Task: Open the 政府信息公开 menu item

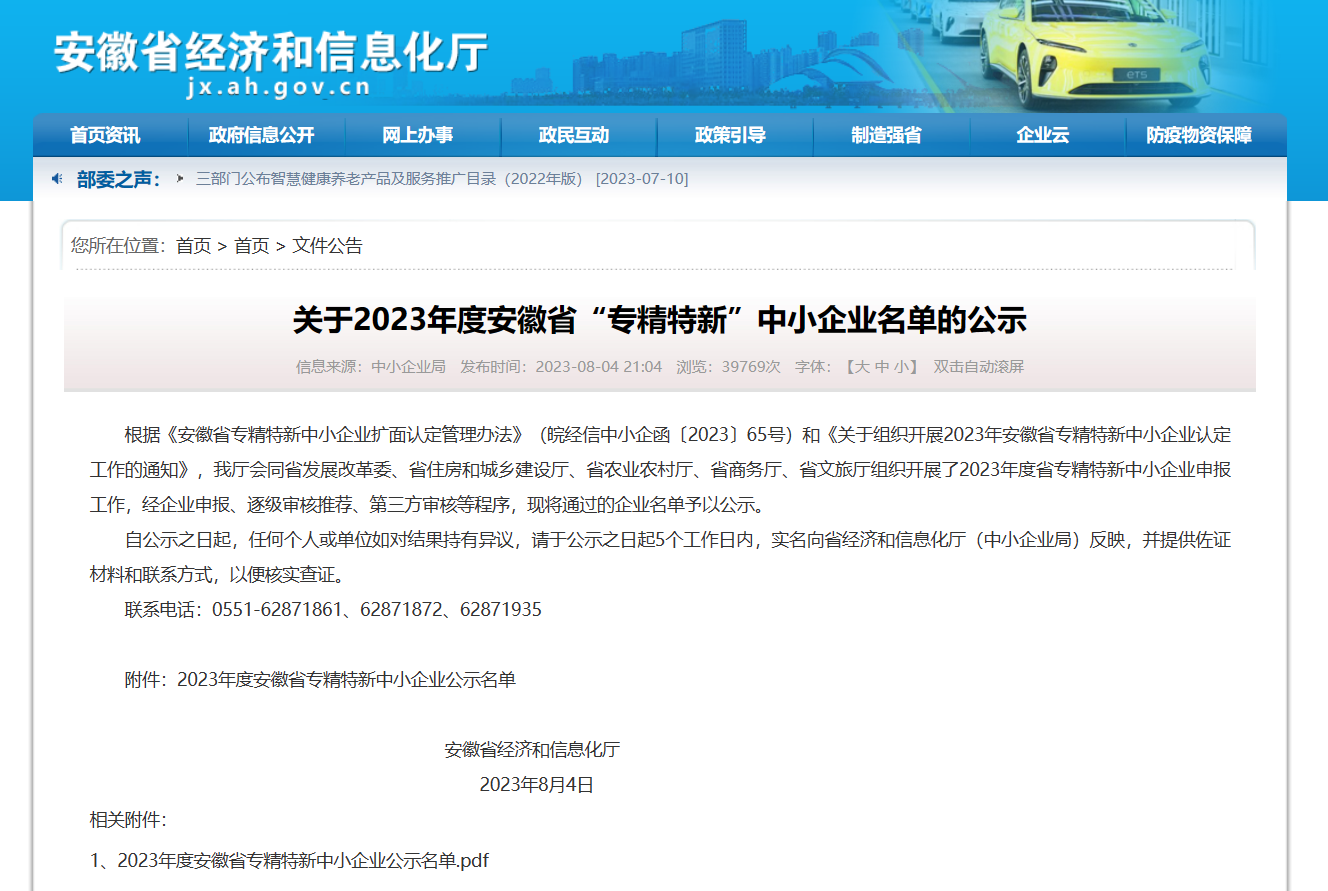Action: pyautogui.click(x=262, y=135)
